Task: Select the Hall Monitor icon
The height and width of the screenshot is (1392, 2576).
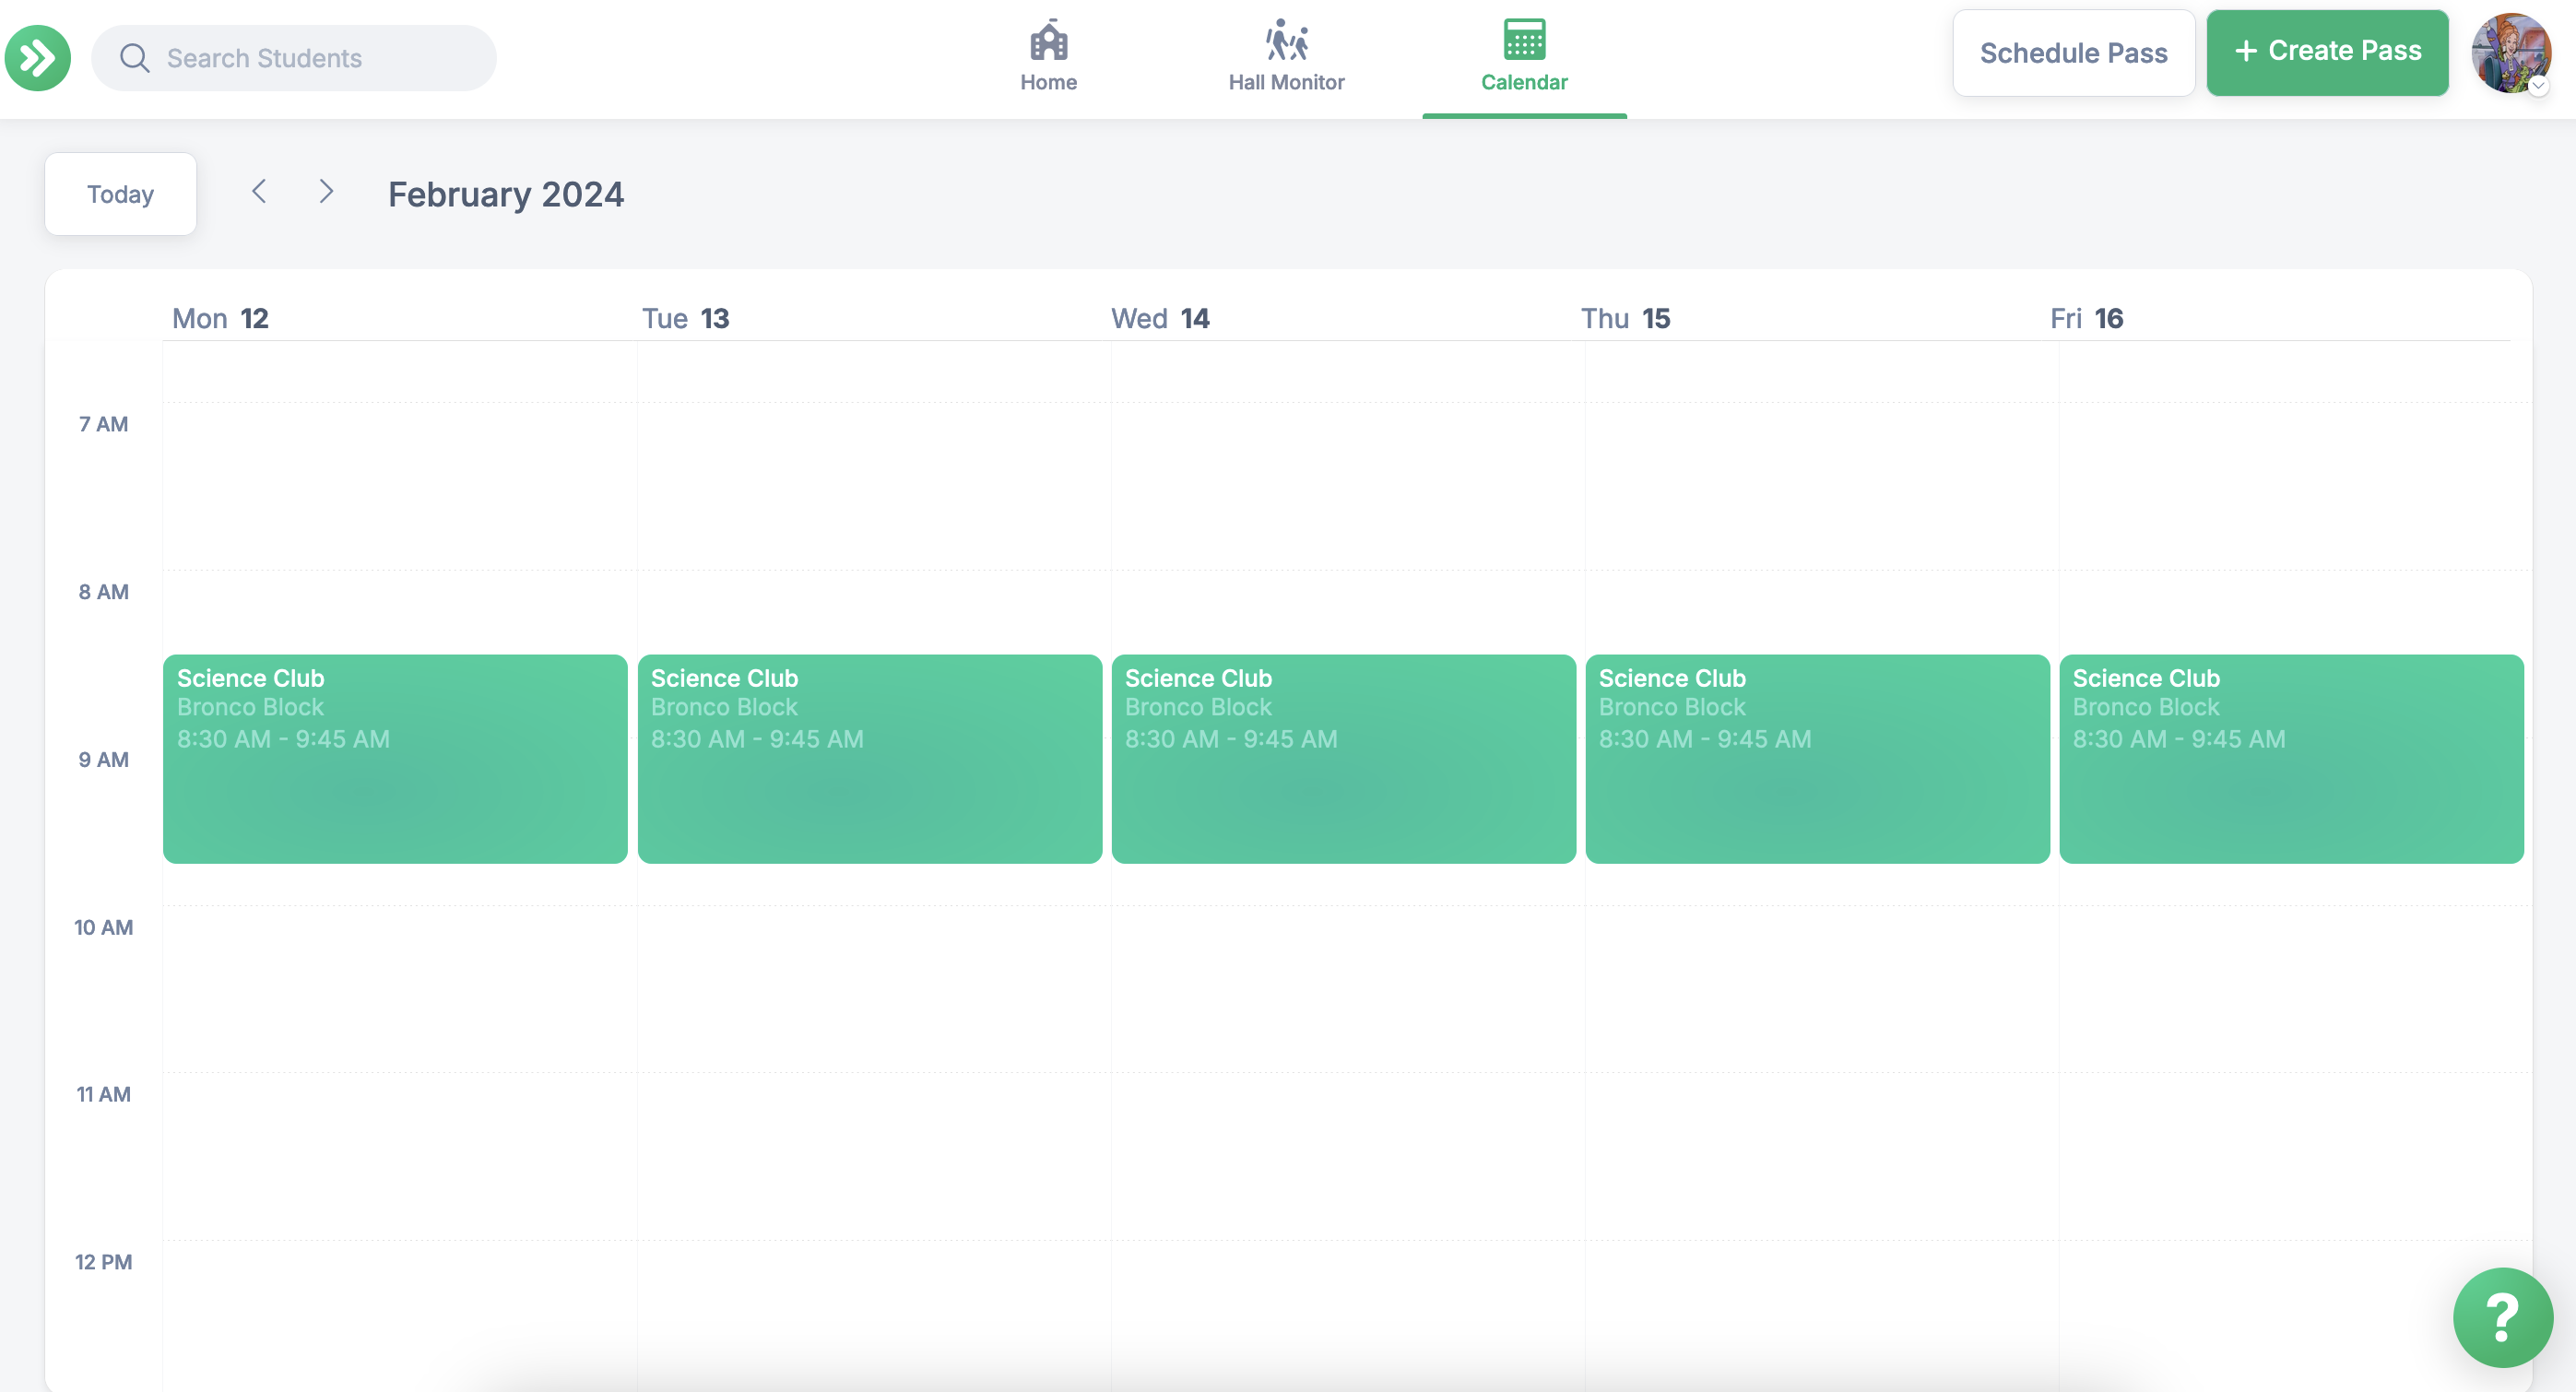Action: (x=1286, y=38)
